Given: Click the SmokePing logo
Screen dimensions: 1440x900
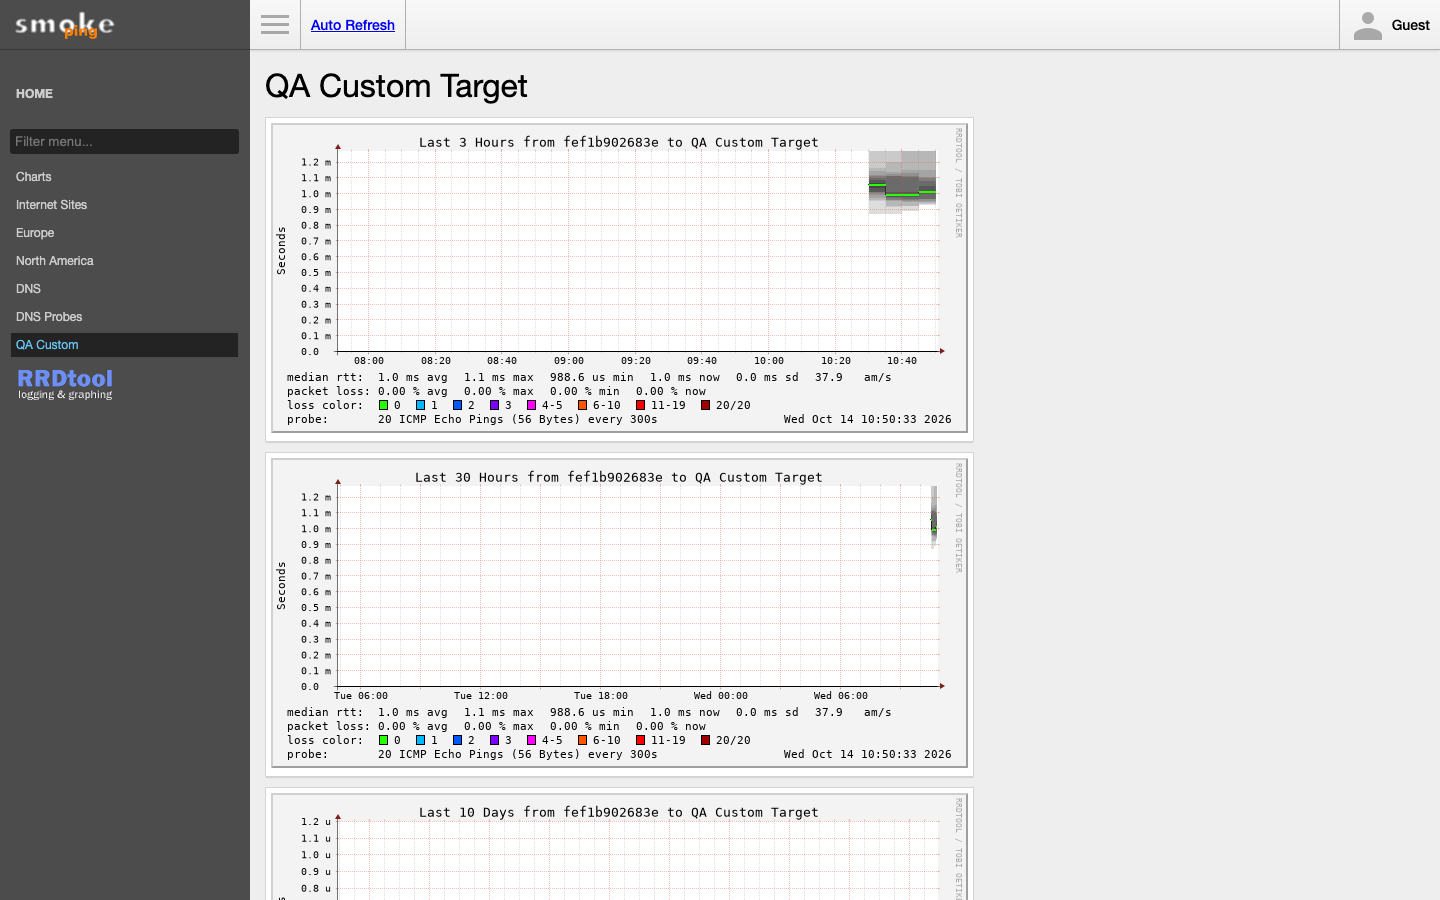Looking at the screenshot, I should coord(64,25).
